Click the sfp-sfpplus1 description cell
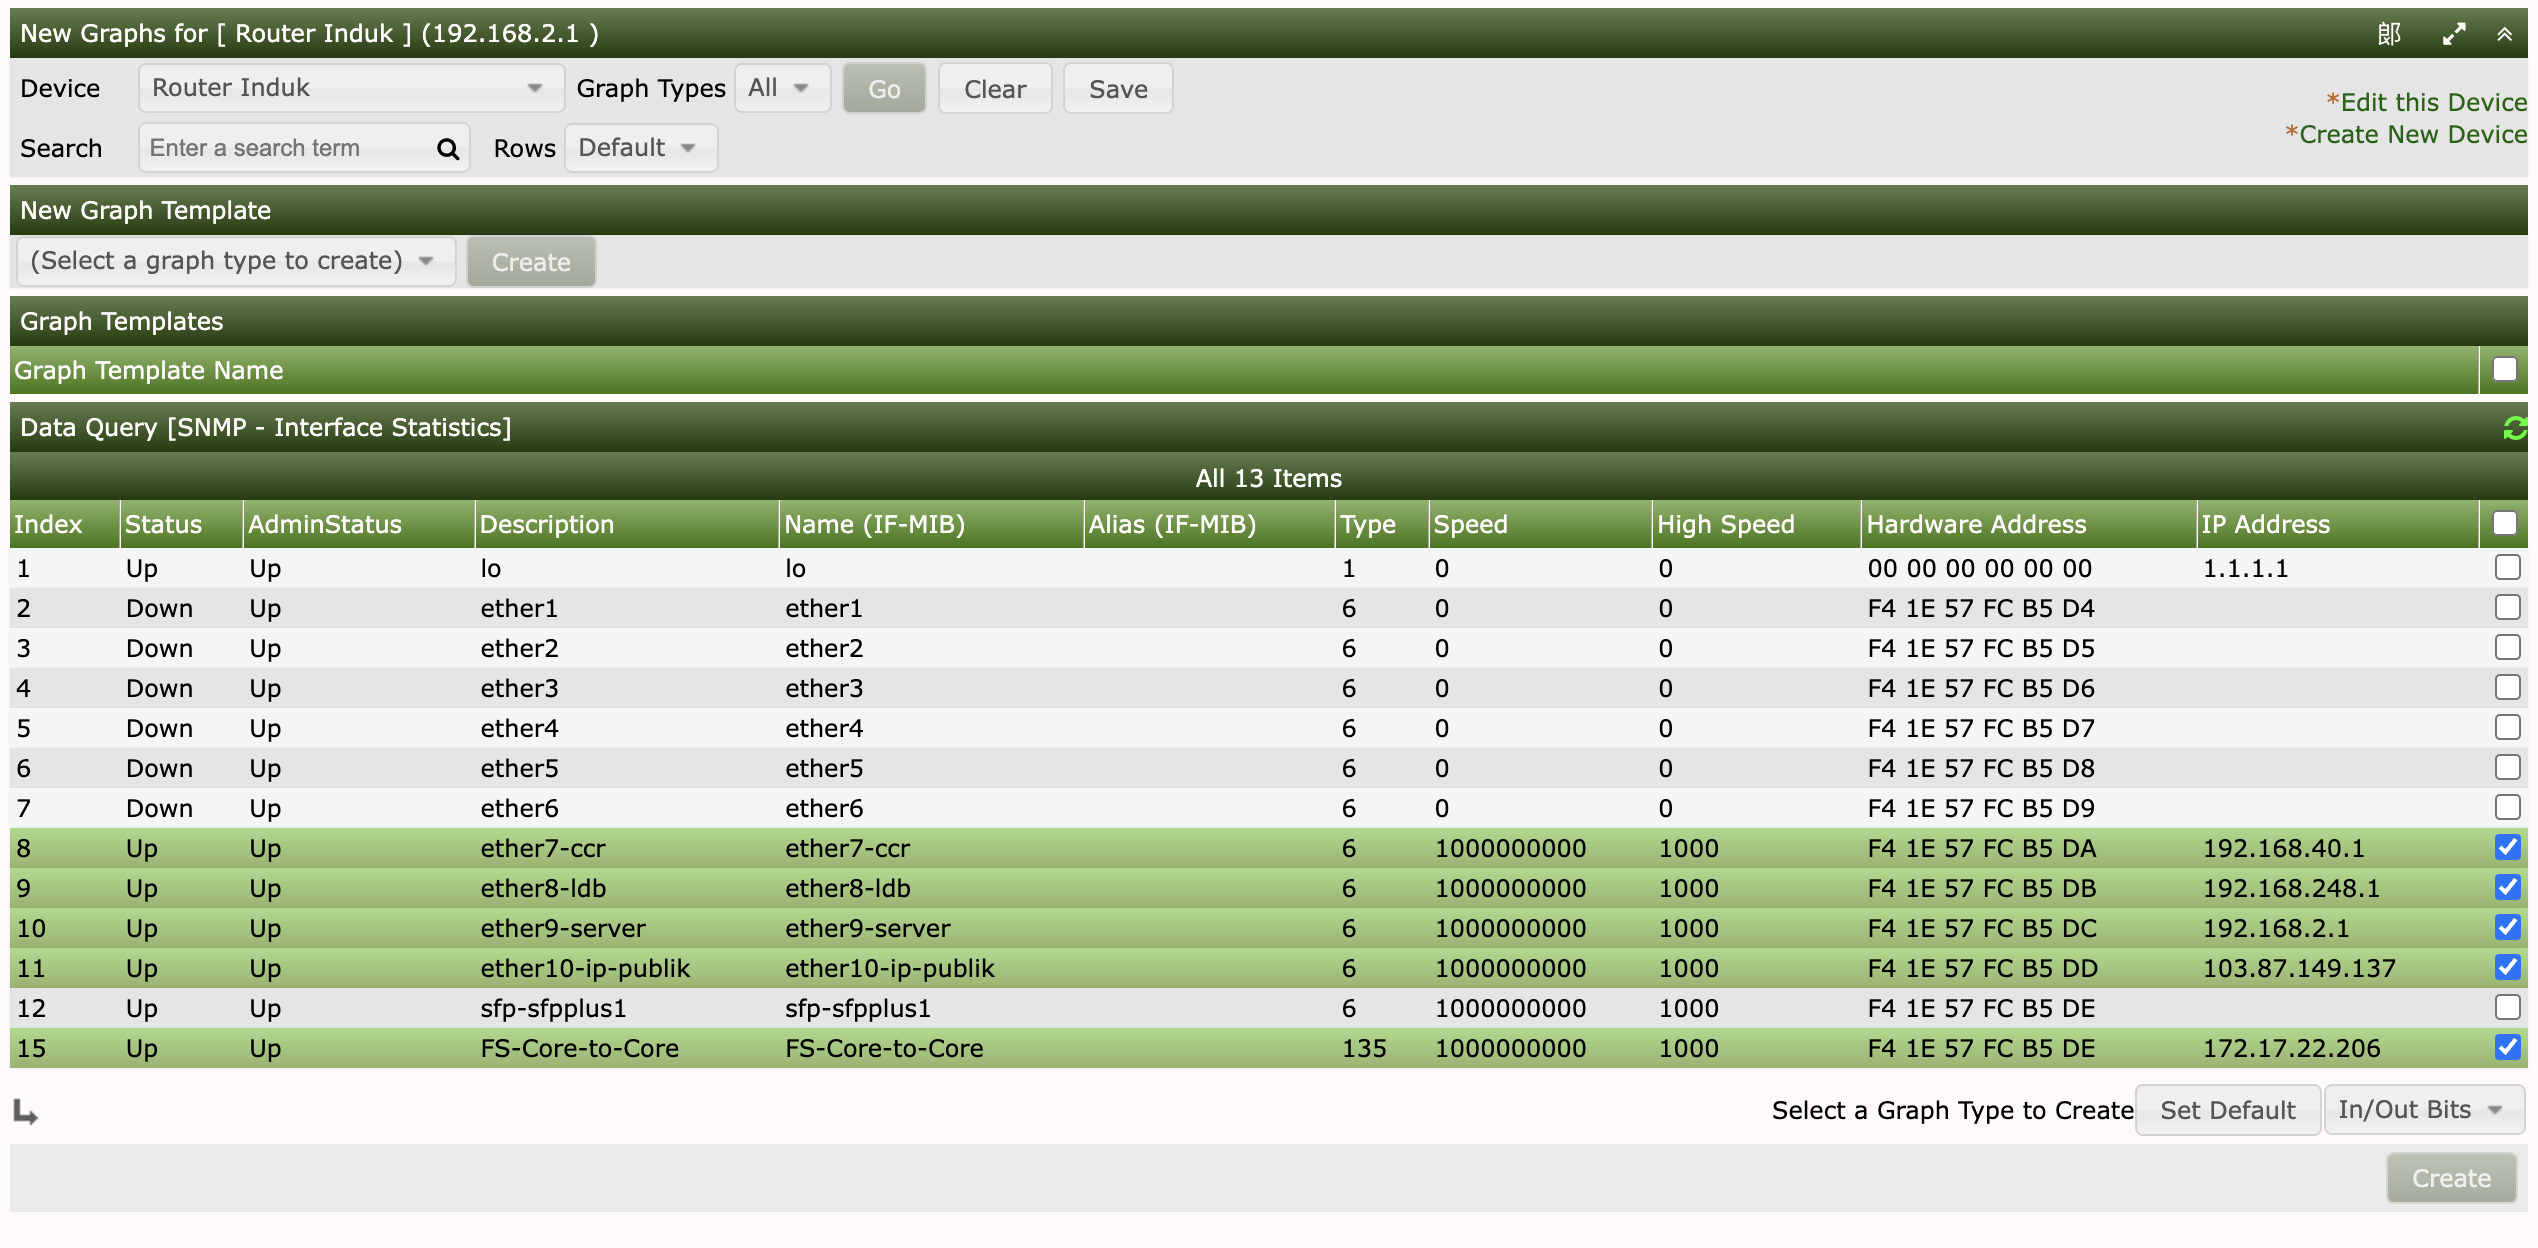Image resolution: width=2538 pixels, height=1248 pixels. point(553,1008)
